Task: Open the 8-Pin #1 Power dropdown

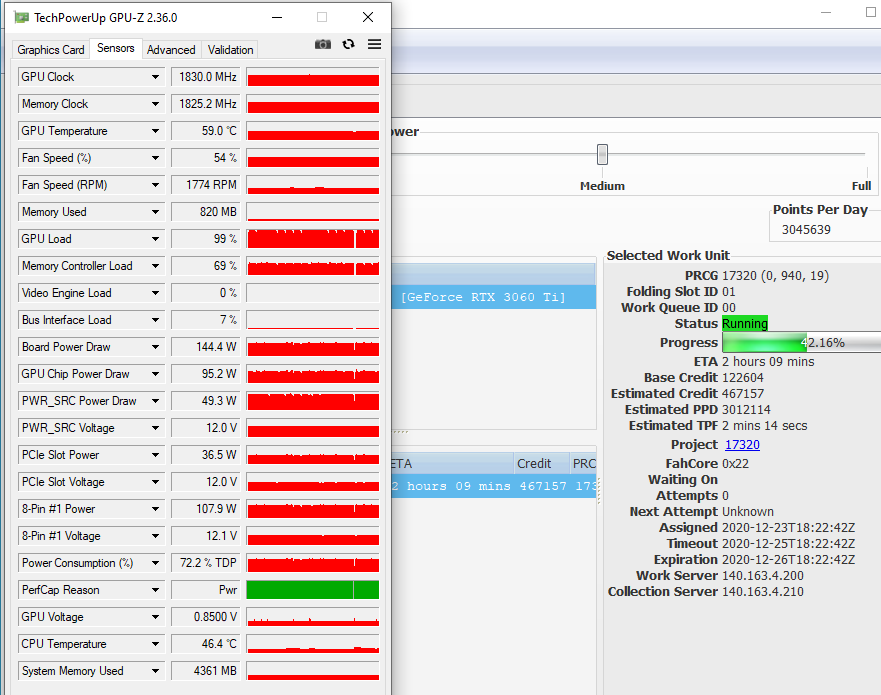Action: 156,508
